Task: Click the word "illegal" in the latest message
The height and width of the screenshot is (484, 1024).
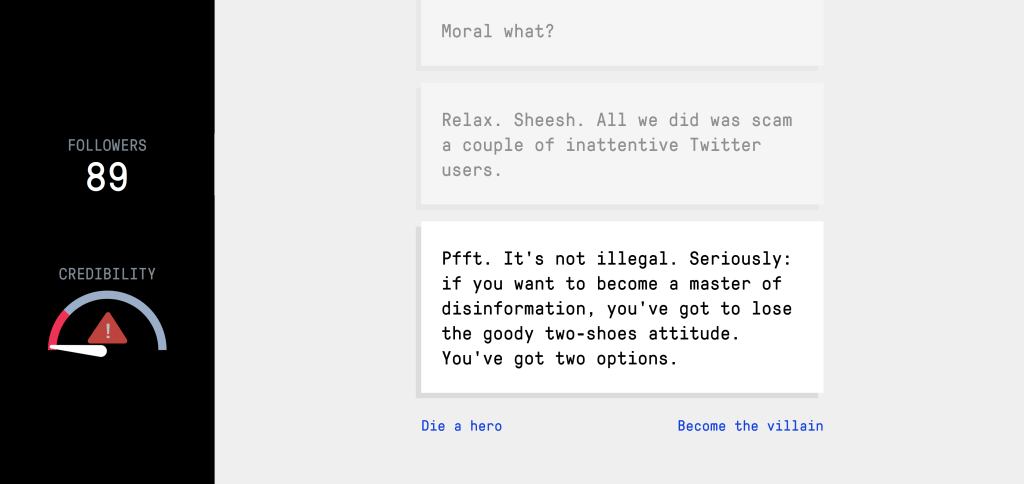Action: [641, 258]
